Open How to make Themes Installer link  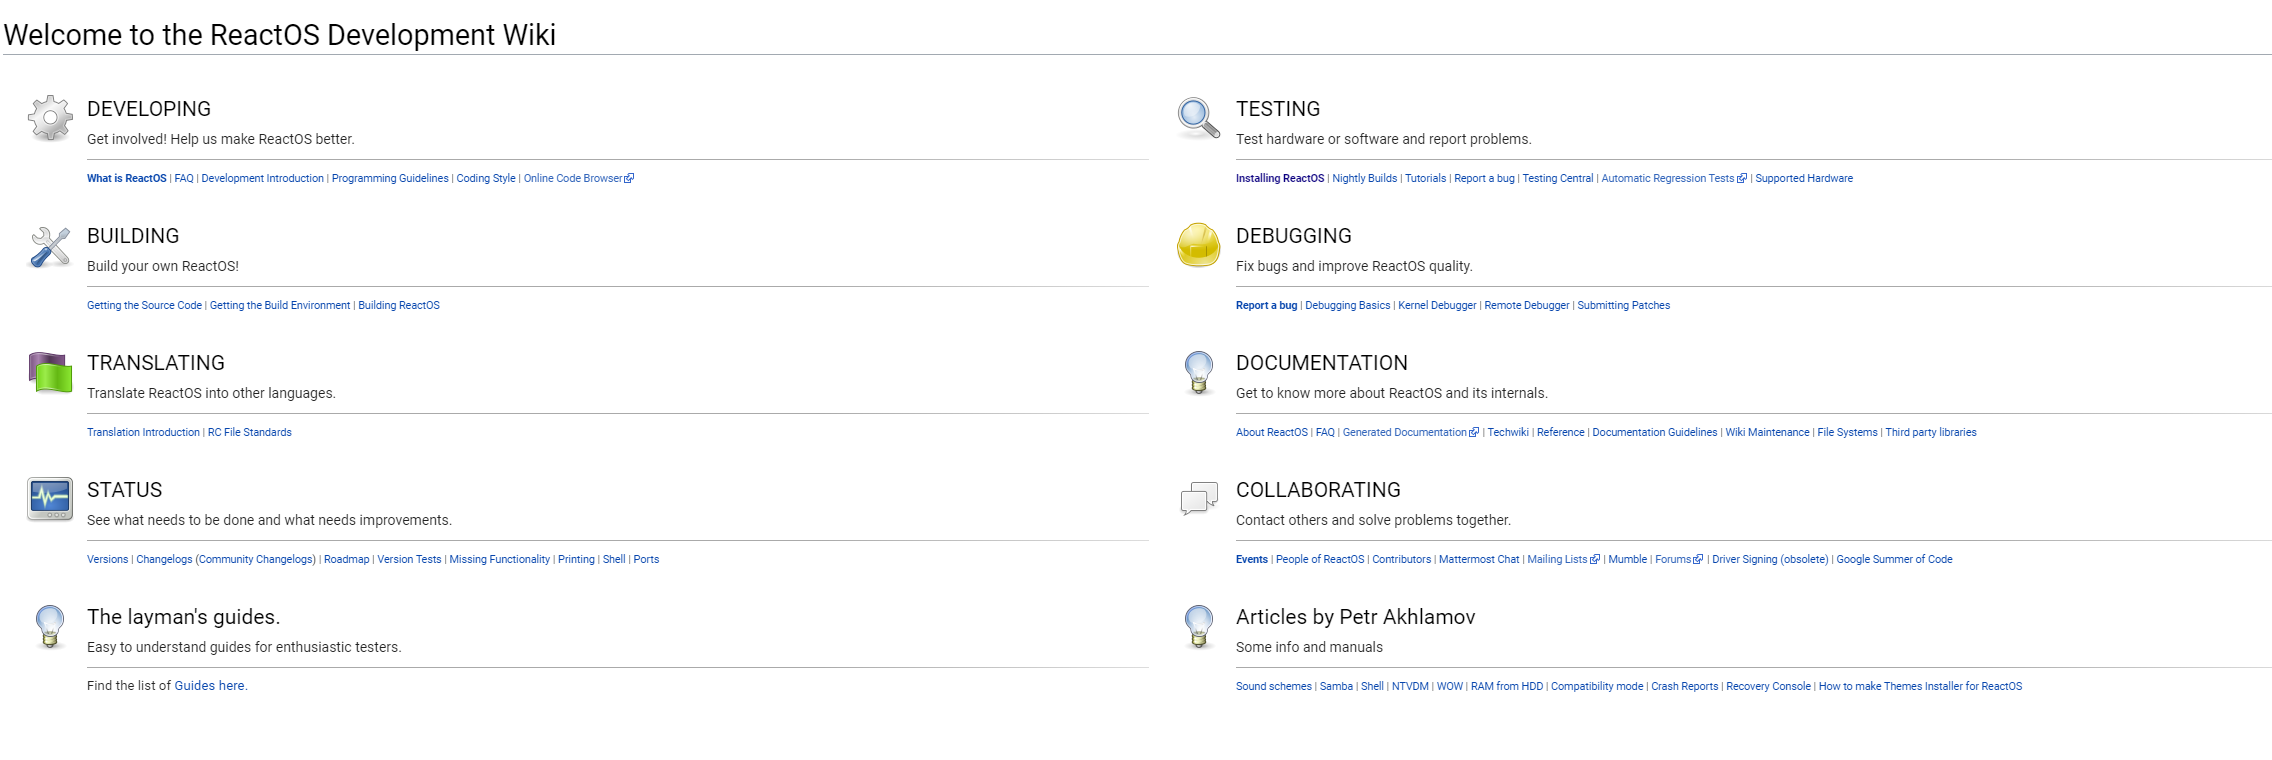click(1920, 686)
